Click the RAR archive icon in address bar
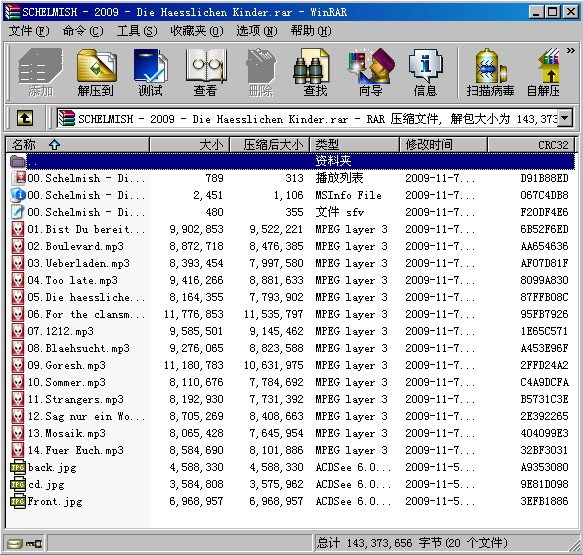 [x=67, y=119]
